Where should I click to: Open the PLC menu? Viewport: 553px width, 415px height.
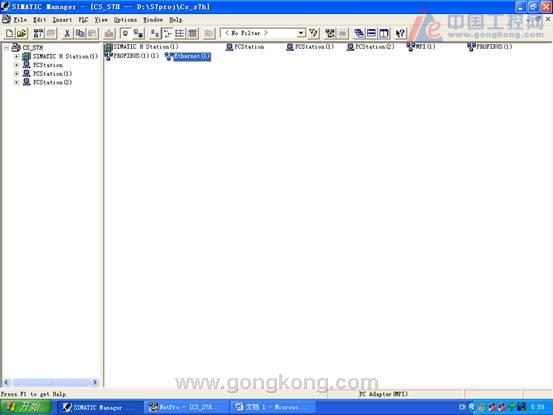click(83, 20)
